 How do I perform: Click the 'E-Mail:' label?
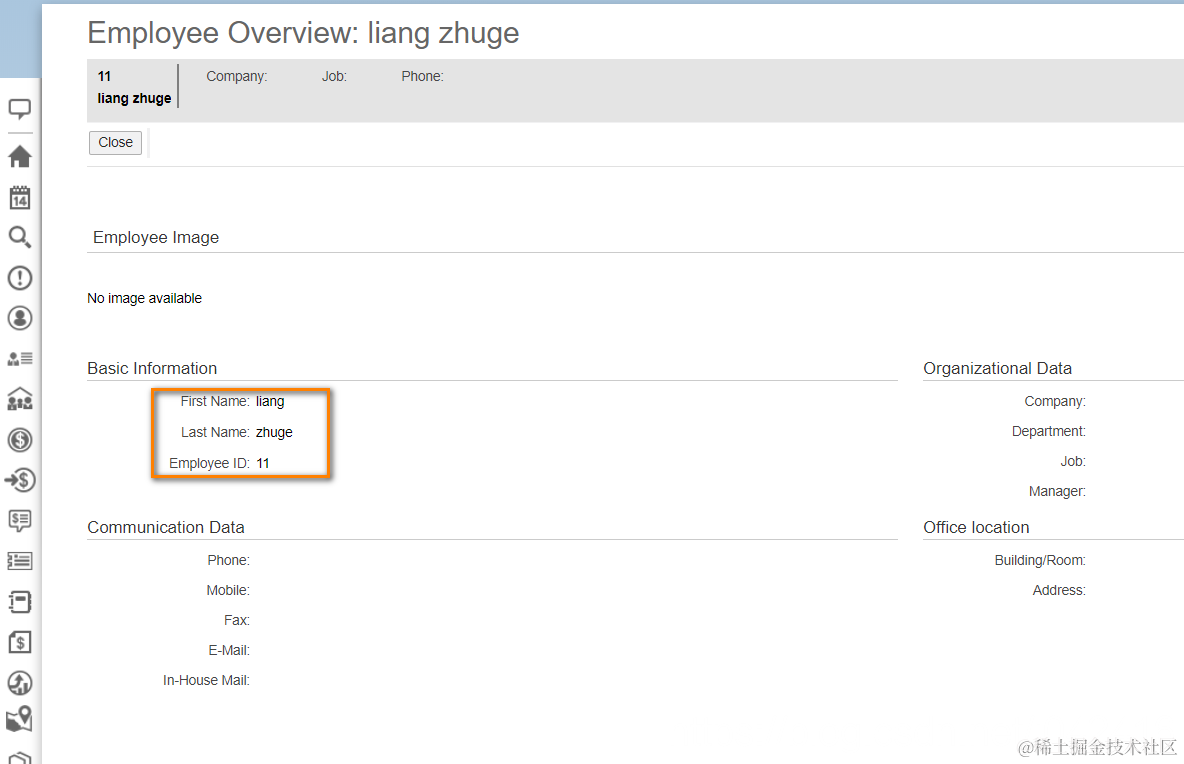(x=229, y=651)
